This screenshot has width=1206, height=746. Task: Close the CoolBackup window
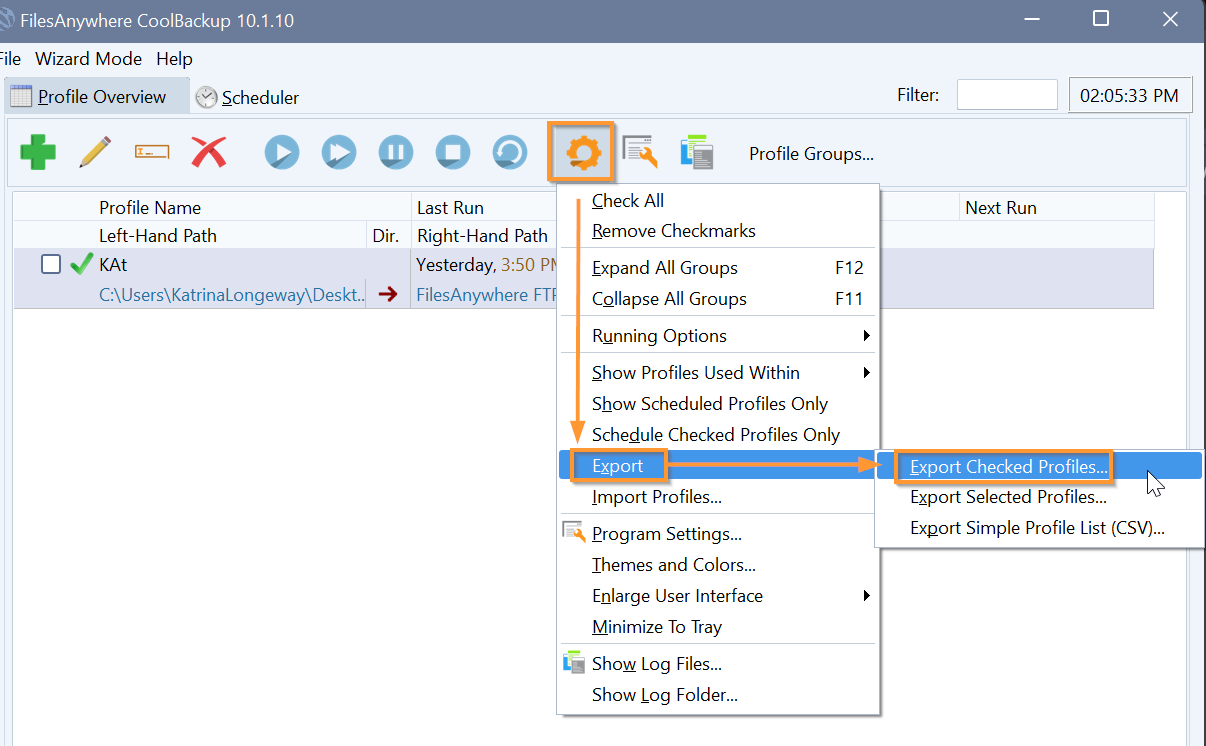1170,19
